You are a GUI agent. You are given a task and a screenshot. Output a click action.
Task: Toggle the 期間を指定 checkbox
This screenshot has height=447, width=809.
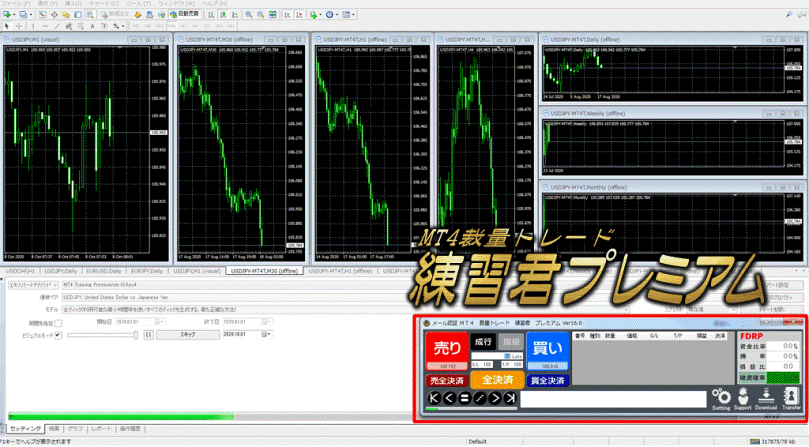(x=58, y=322)
